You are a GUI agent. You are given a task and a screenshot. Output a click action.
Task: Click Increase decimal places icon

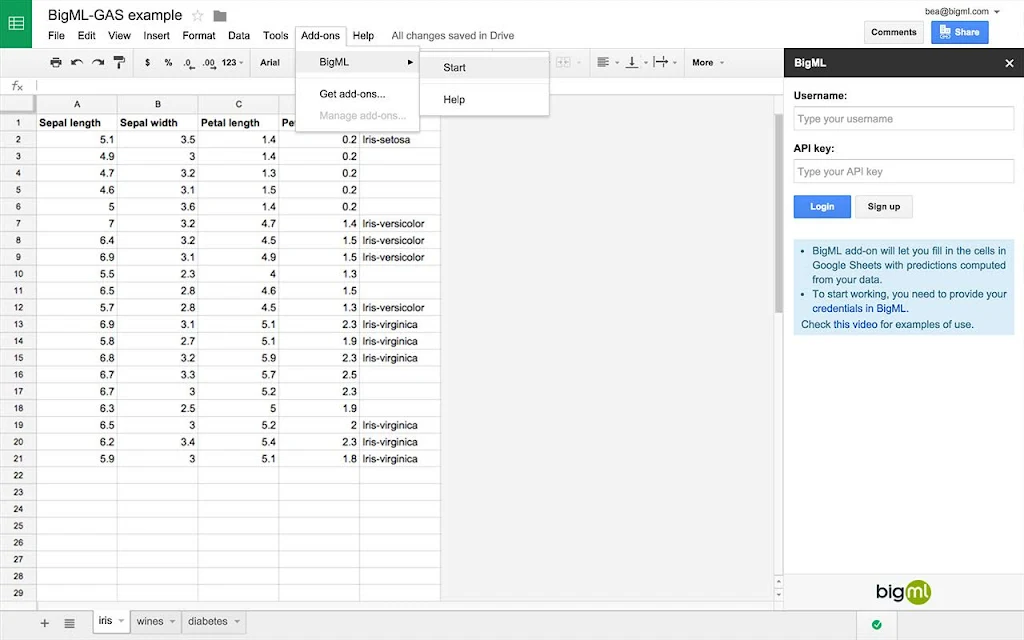208,63
